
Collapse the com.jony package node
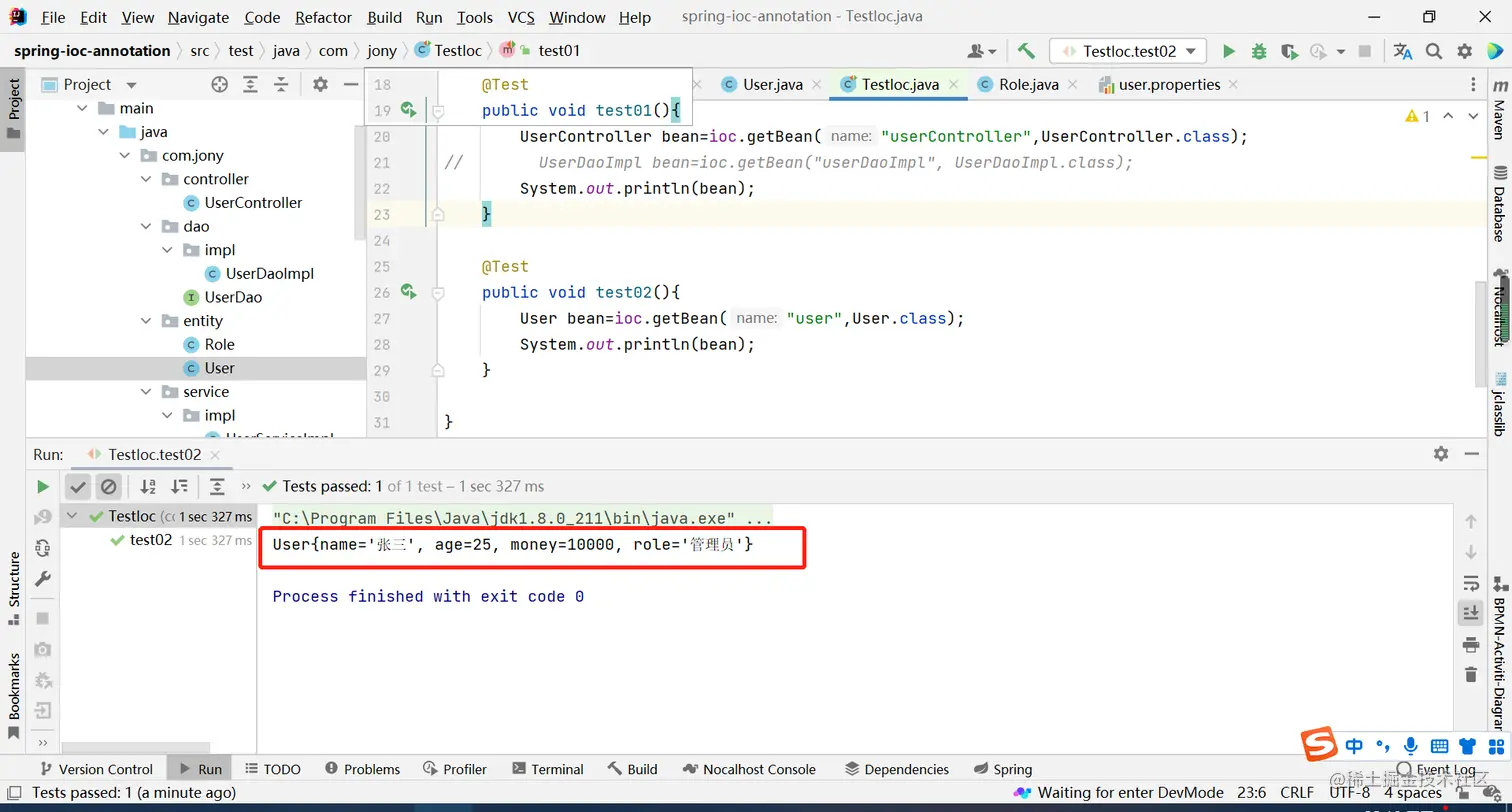pos(125,156)
